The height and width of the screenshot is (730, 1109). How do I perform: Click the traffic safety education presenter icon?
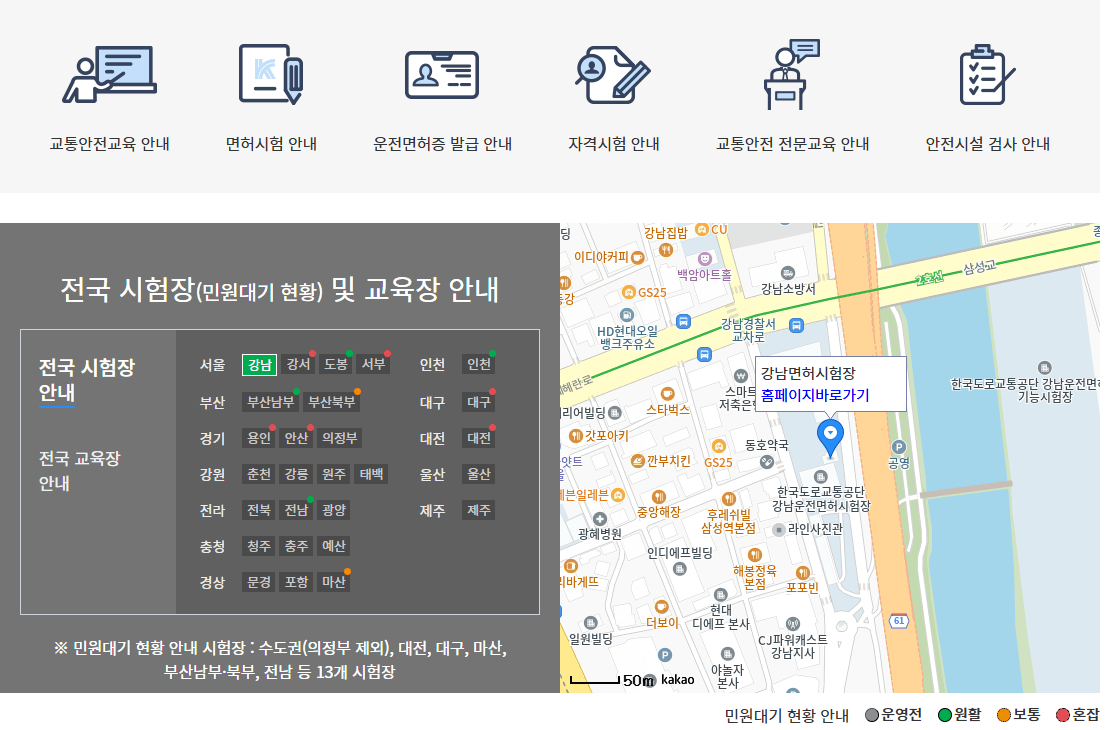pyautogui.click(x=109, y=75)
